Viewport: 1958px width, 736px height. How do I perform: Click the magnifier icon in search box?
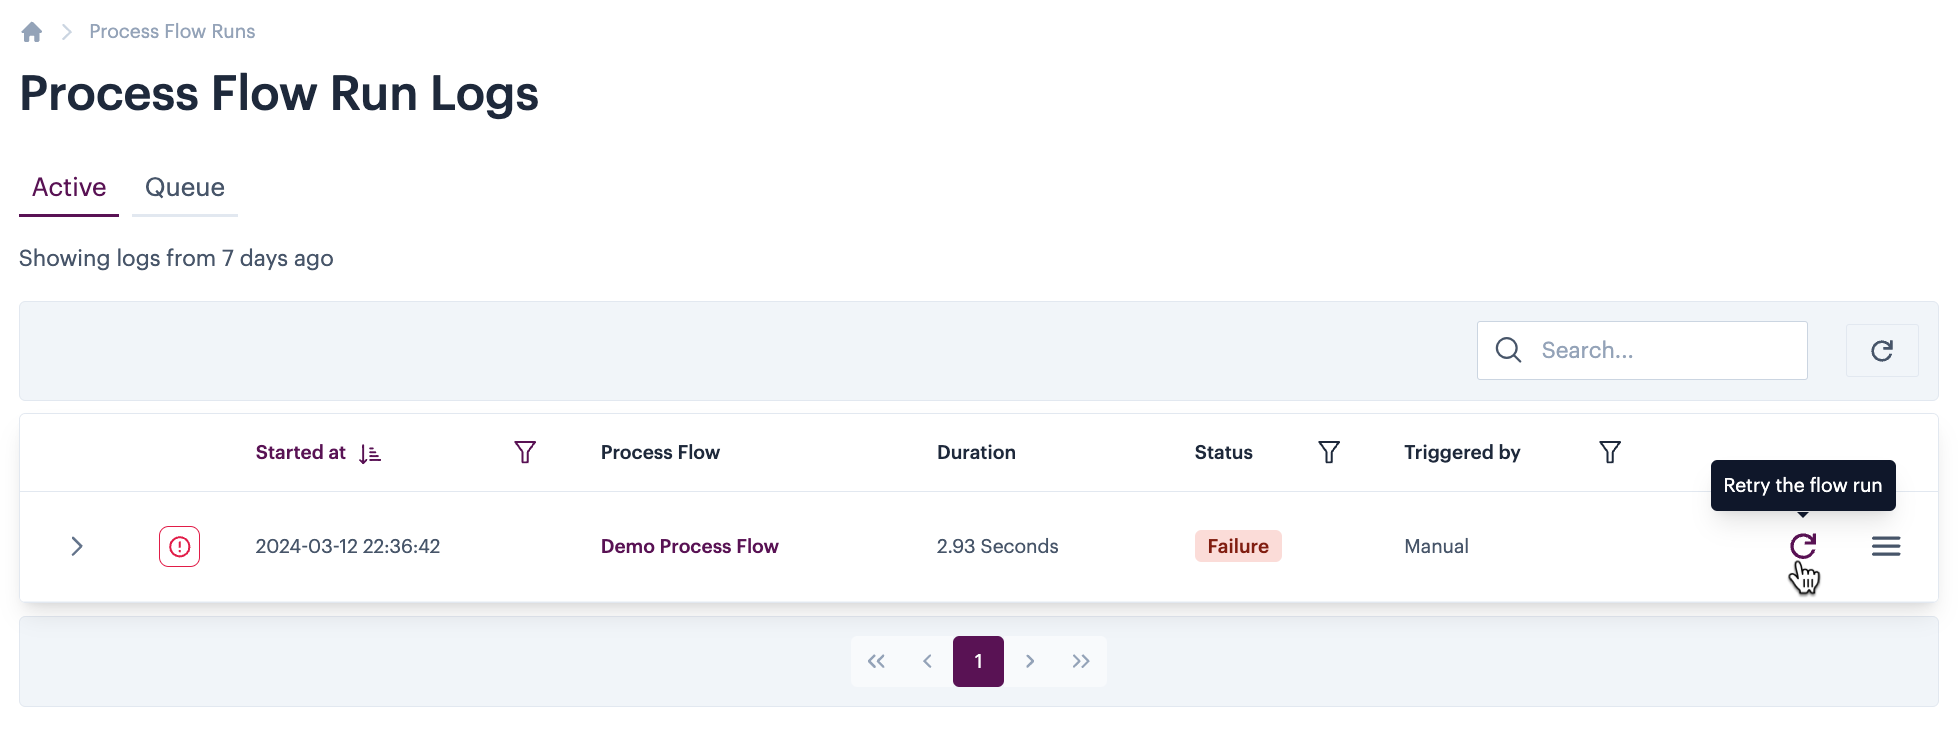click(x=1508, y=350)
